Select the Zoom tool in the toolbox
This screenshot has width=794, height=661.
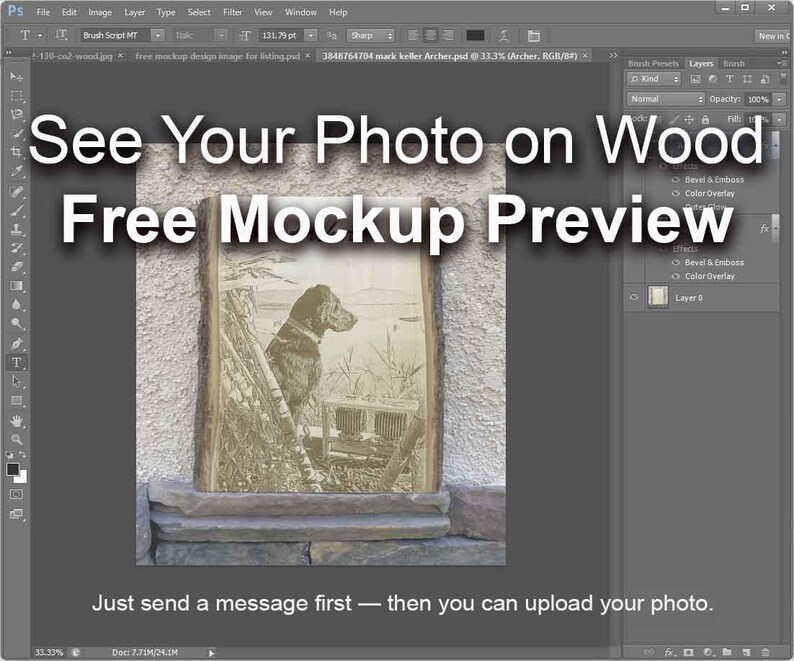coord(16,439)
